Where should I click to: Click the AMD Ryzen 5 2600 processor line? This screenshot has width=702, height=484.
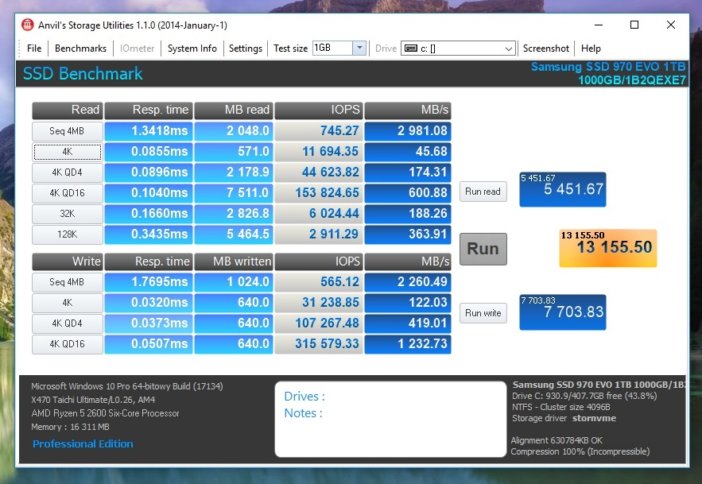tap(105, 413)
